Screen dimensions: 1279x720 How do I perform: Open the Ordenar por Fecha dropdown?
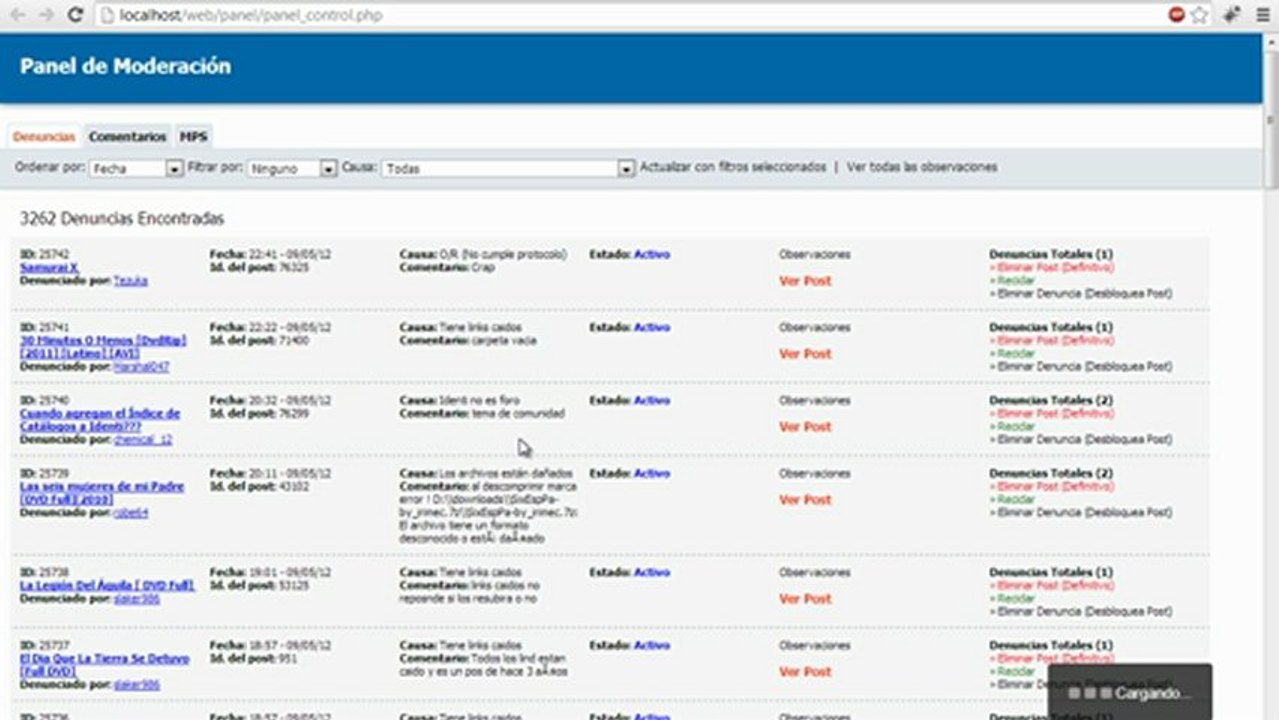(x=136, y=168)
